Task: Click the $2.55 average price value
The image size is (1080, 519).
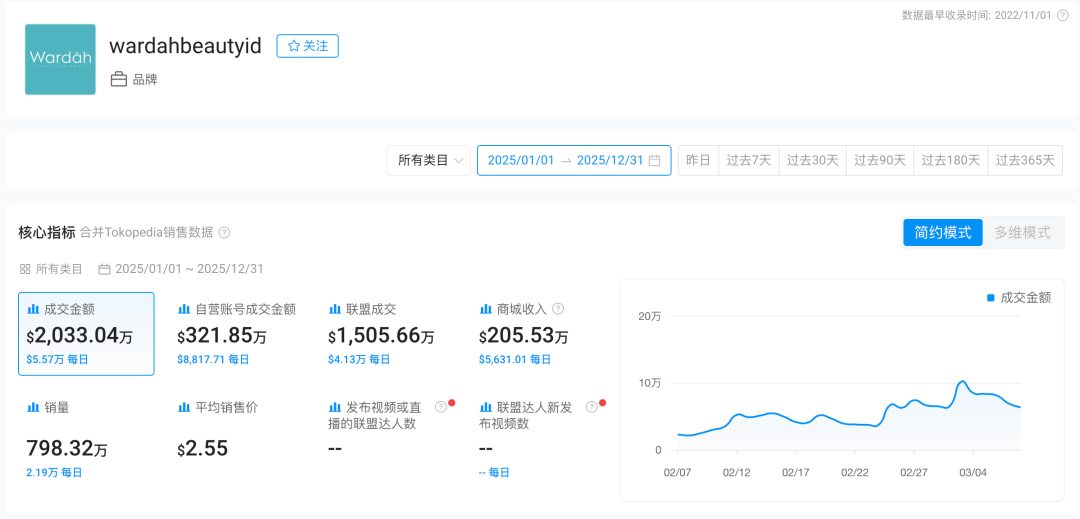Action: 202,449
